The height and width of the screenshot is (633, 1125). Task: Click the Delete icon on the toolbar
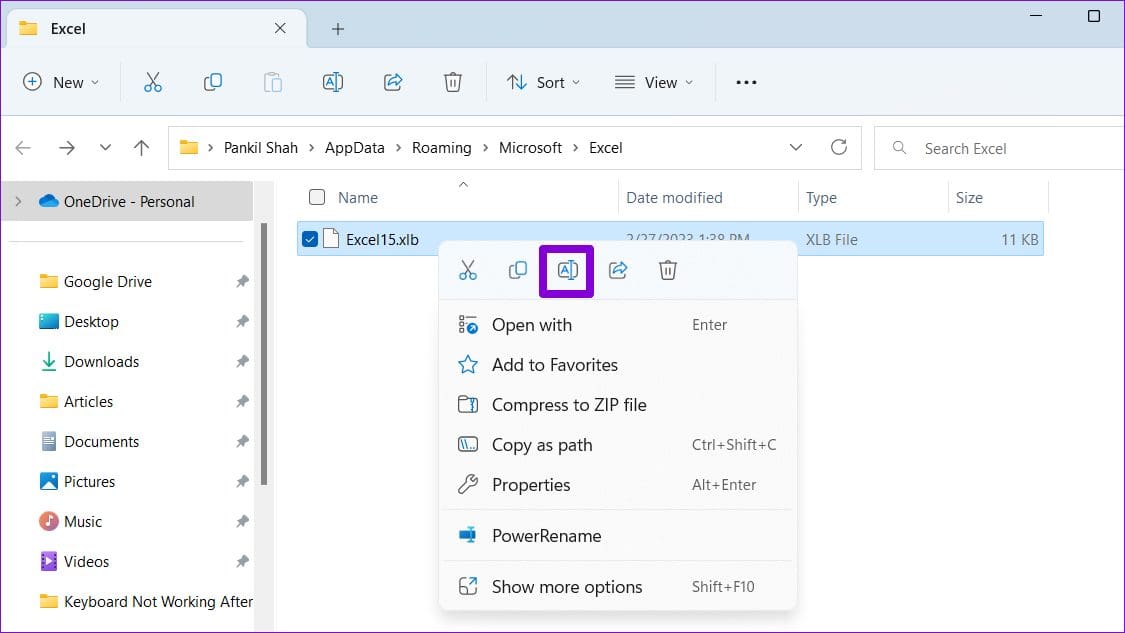(x=452, y=82)
